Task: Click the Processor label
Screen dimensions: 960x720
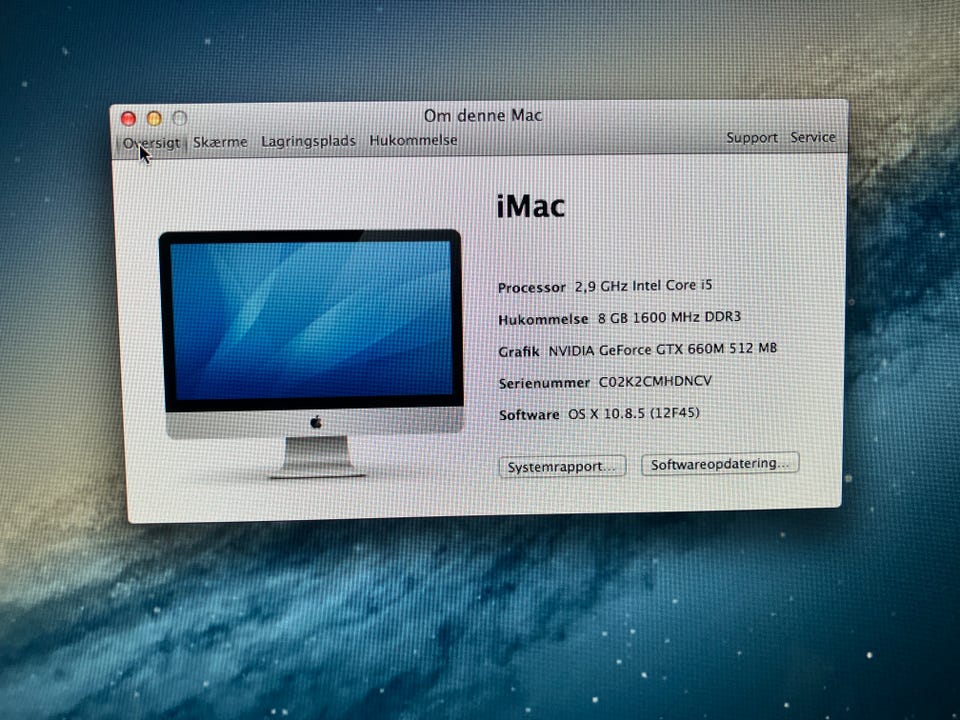Action: coord(532,287)
